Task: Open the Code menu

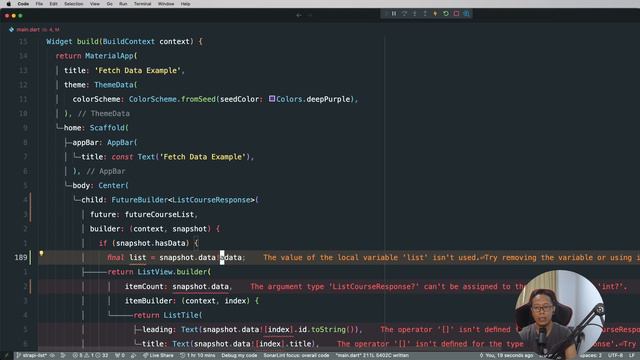Action: tap(23, 4)
